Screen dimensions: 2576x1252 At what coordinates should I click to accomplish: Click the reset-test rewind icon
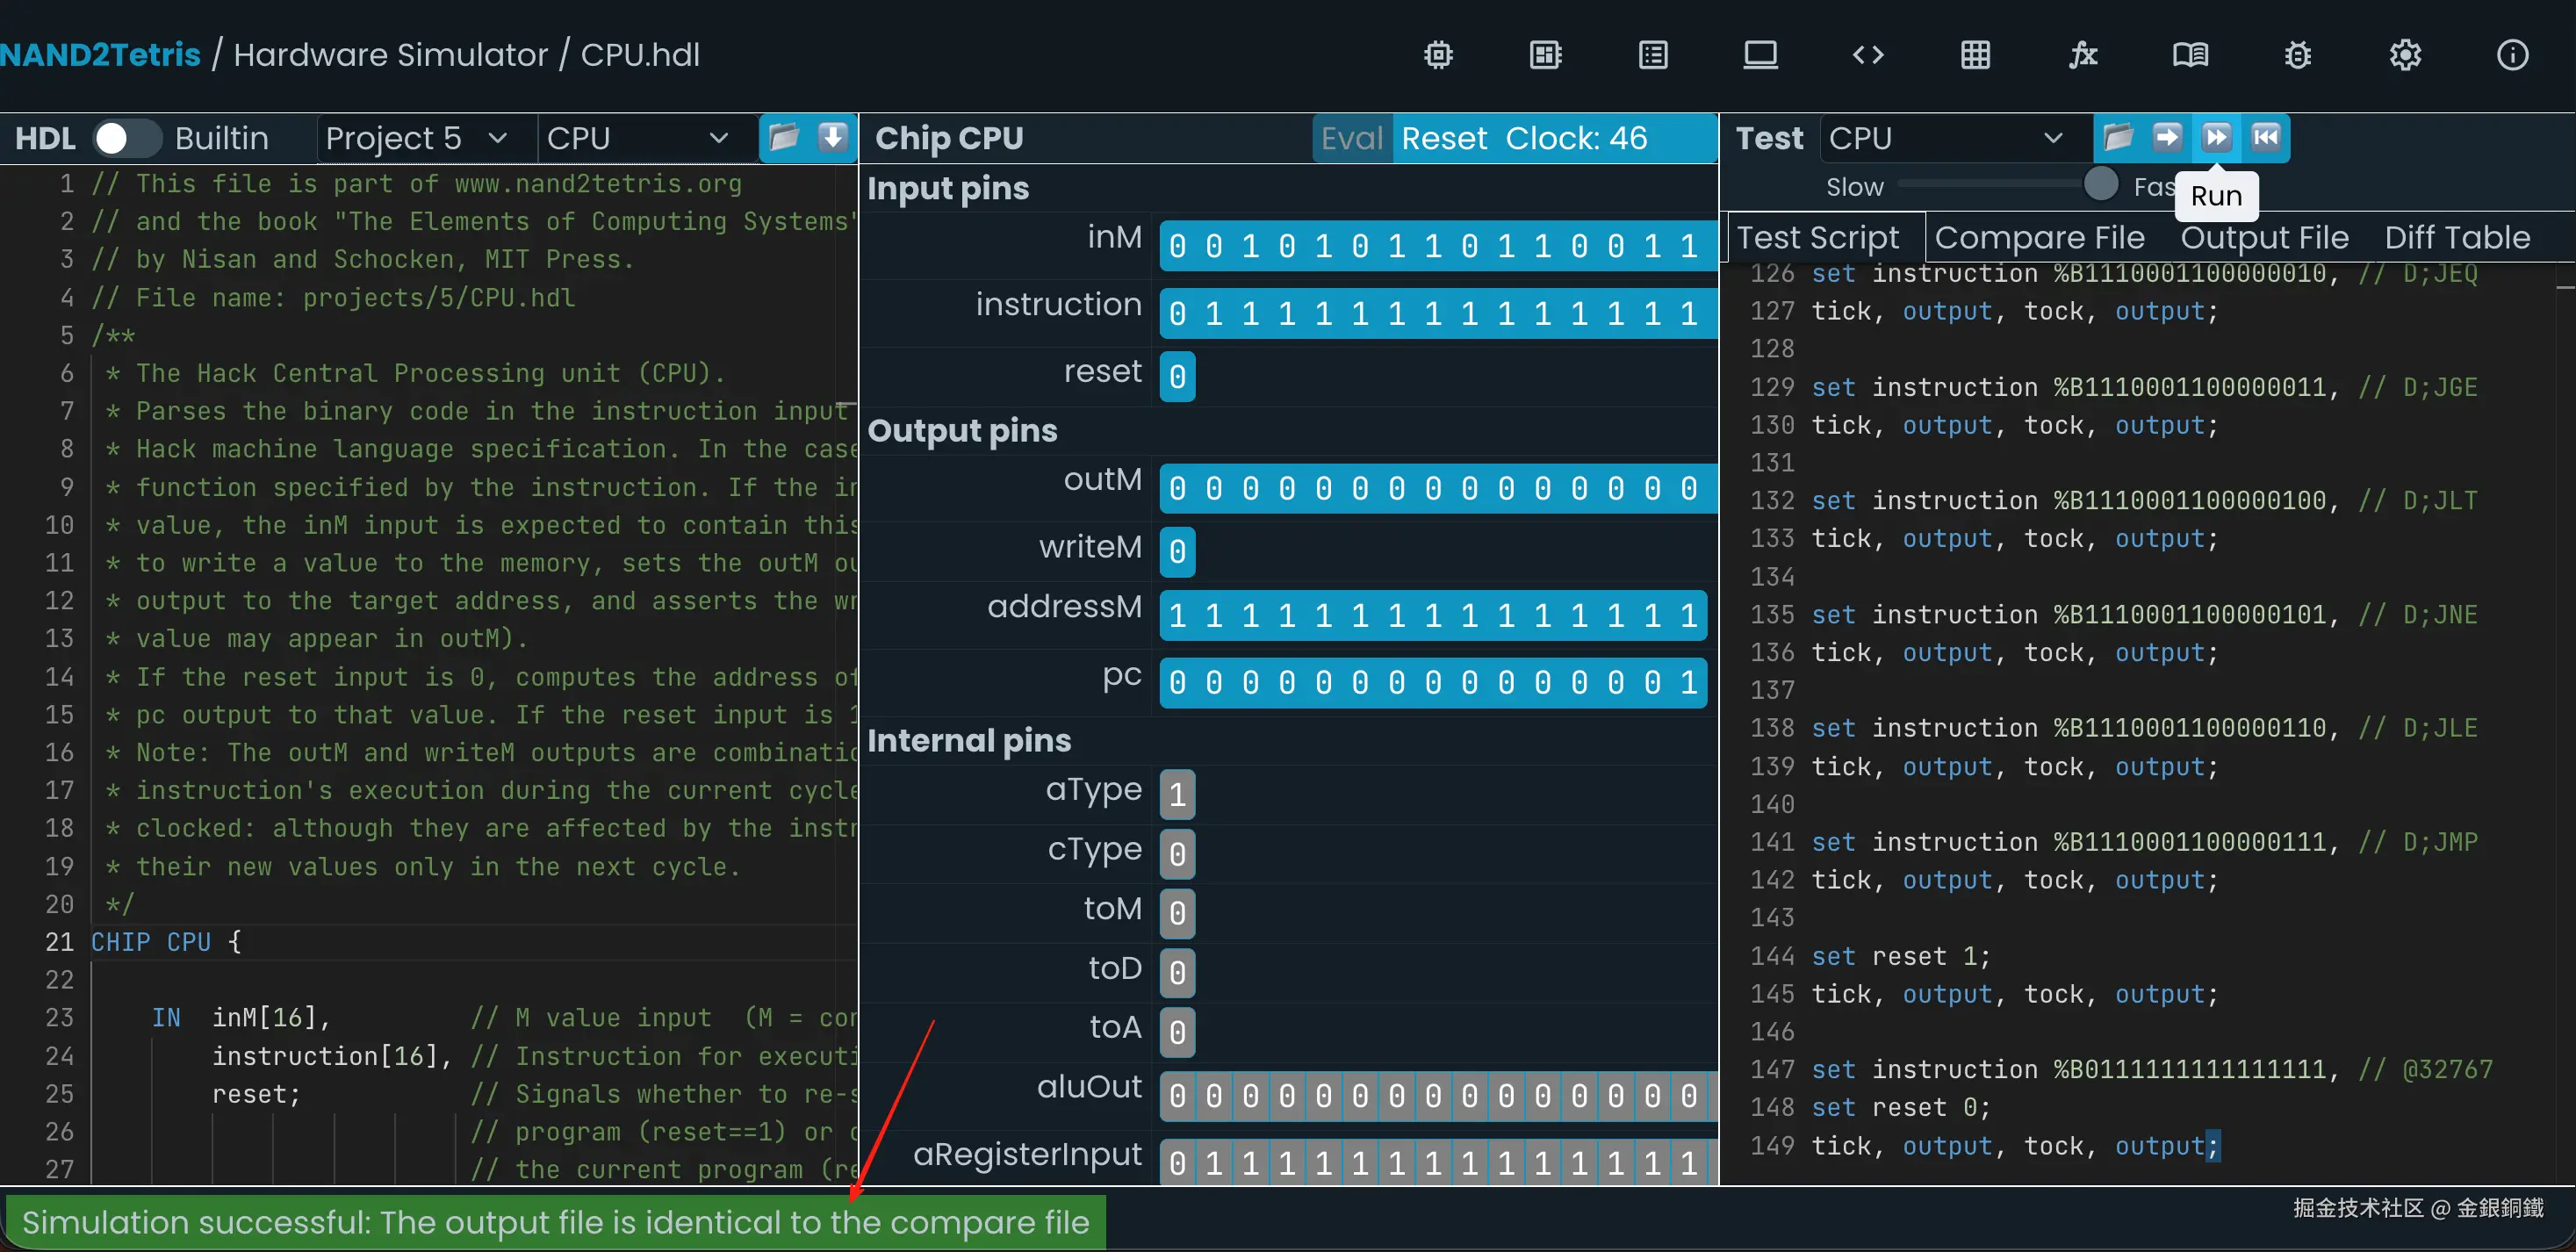coord(2265,137)
